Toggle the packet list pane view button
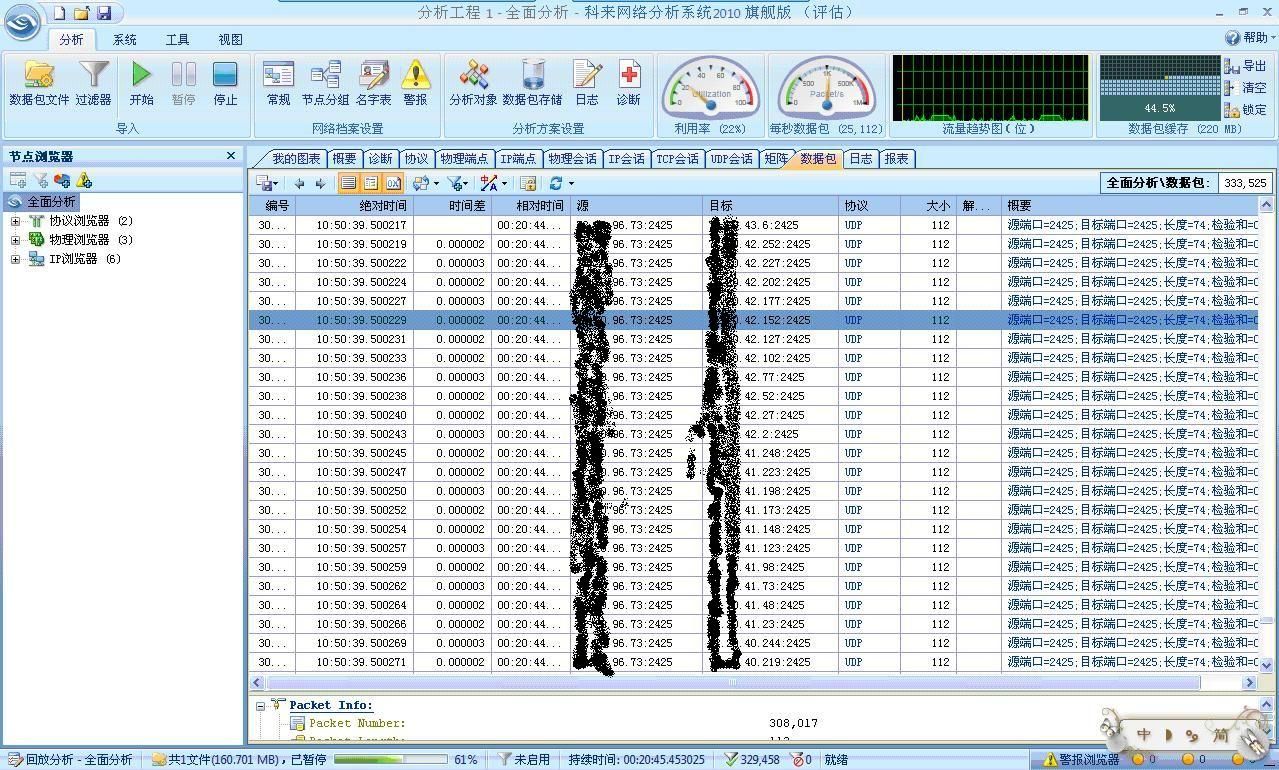Viewport: 1279px width, 770px height. [348, 183]
